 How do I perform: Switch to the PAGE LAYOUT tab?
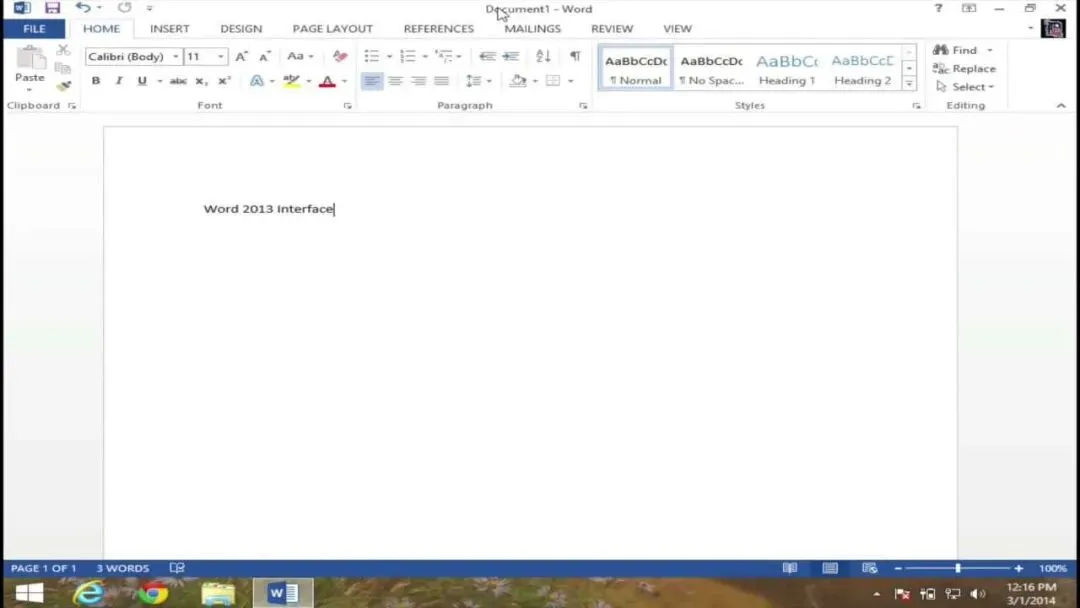click(x=333, y=29)
